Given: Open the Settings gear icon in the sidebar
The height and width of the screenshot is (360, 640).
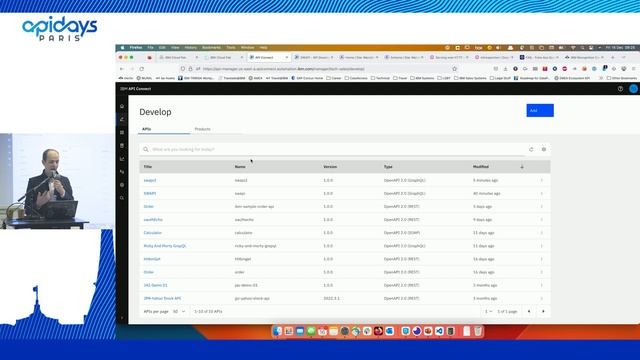Looking at the screenshot, I should [122, 185].
